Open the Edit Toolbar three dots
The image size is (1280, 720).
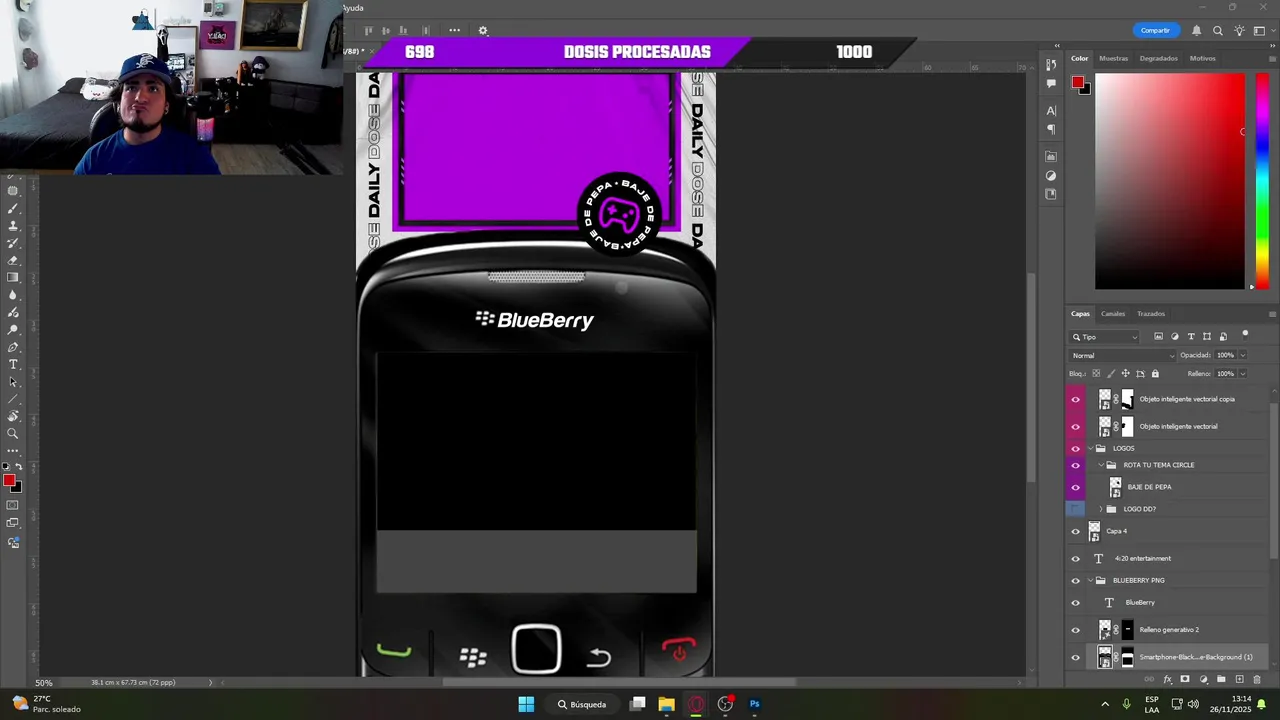[x=13, y=451]
